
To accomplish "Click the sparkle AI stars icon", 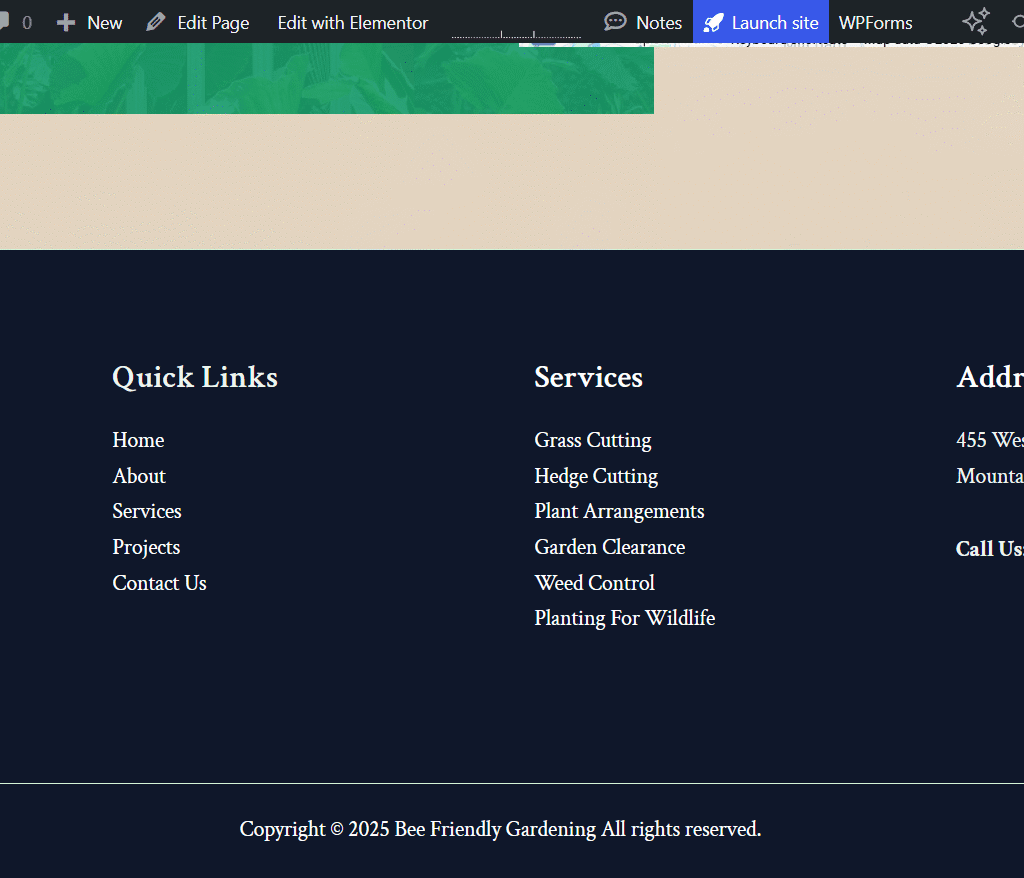I will [x=975, y=21].
